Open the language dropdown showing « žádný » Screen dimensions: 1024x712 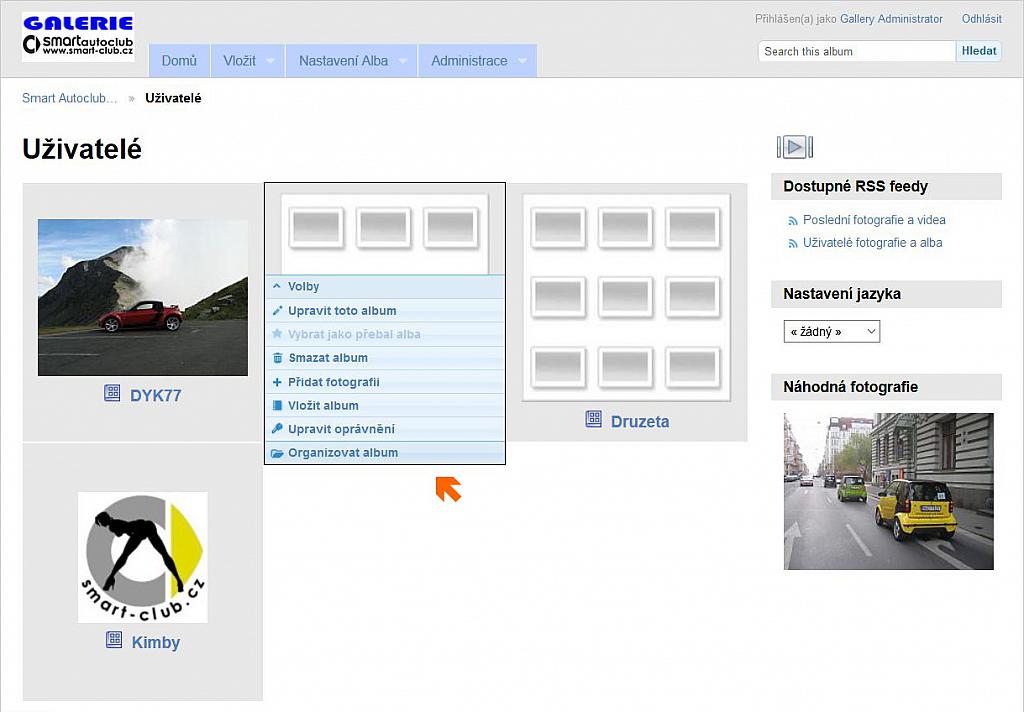click(831, 332)
